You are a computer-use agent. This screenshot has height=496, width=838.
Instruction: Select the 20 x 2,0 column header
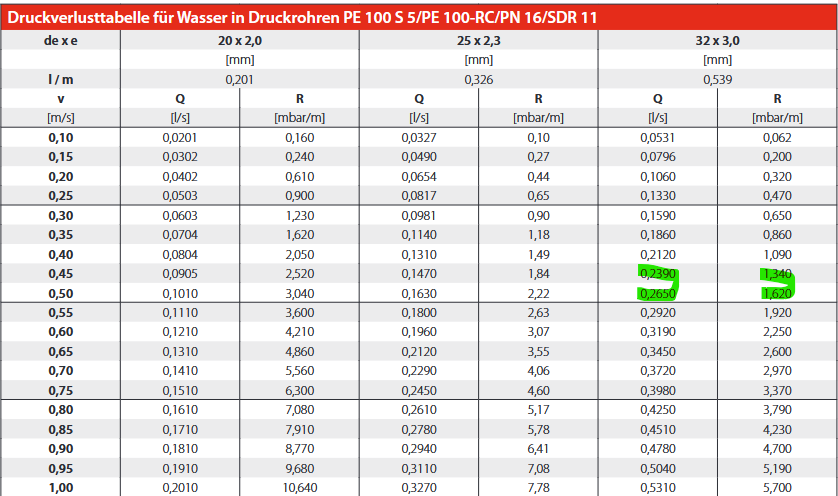239,41
